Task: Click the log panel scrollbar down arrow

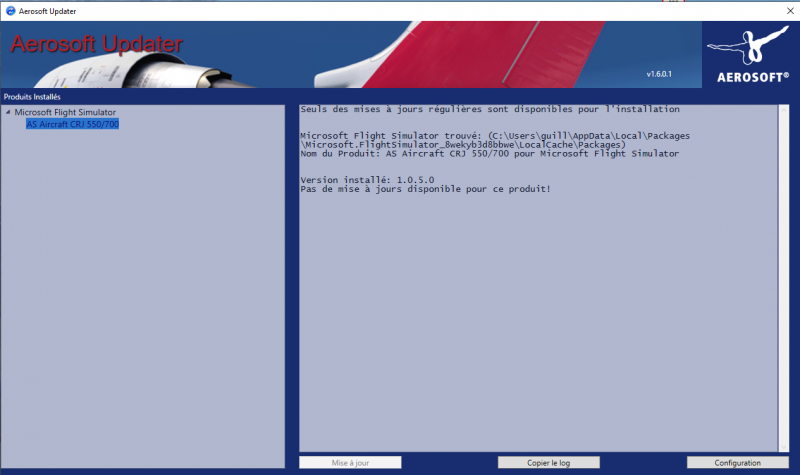Action: (784, 447)
